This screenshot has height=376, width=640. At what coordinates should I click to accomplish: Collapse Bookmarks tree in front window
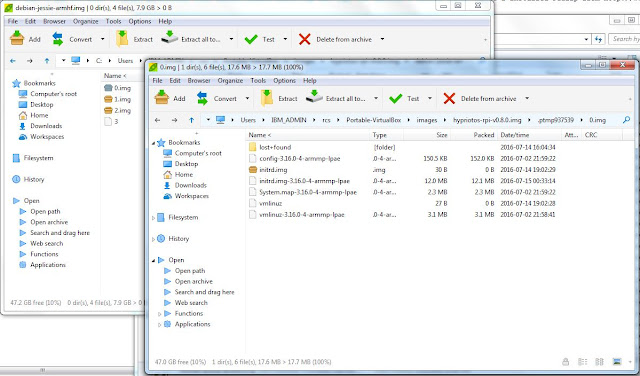[x=153, y=143]
